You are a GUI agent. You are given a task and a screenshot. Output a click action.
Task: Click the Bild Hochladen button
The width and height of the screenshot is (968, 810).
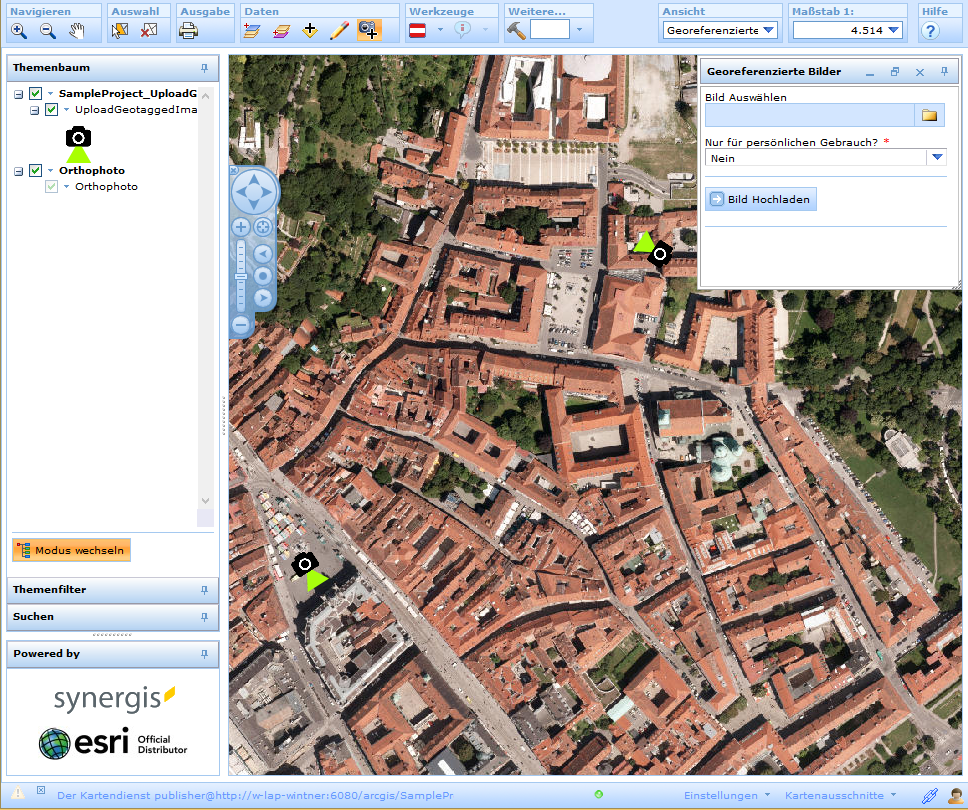pyautogui.click(x=760, y=198)
